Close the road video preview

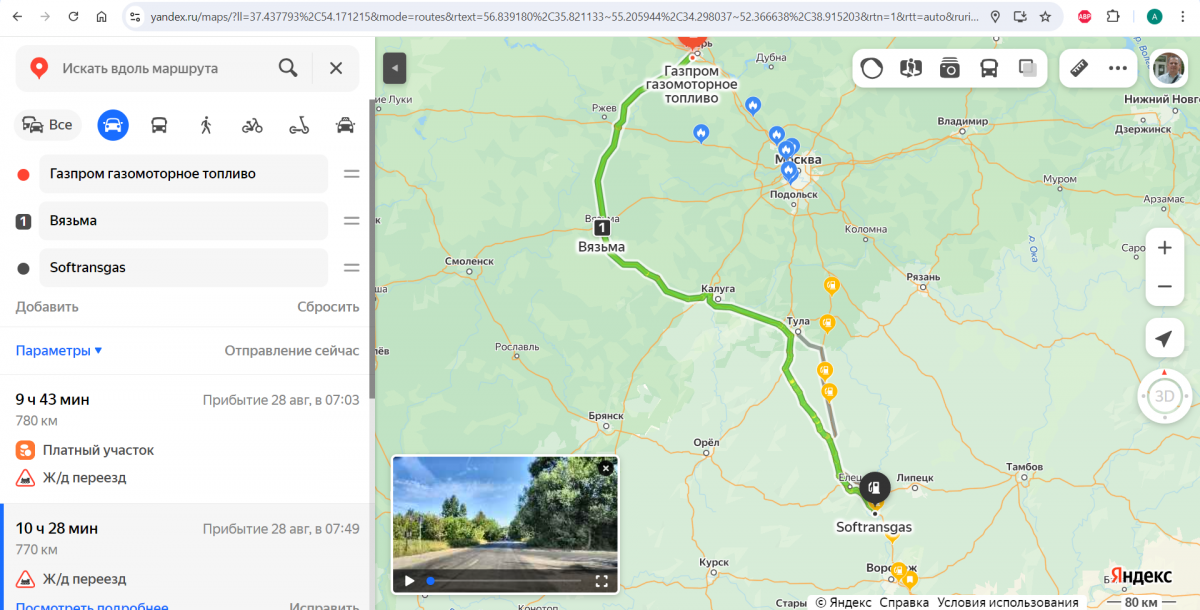[605, 468]
